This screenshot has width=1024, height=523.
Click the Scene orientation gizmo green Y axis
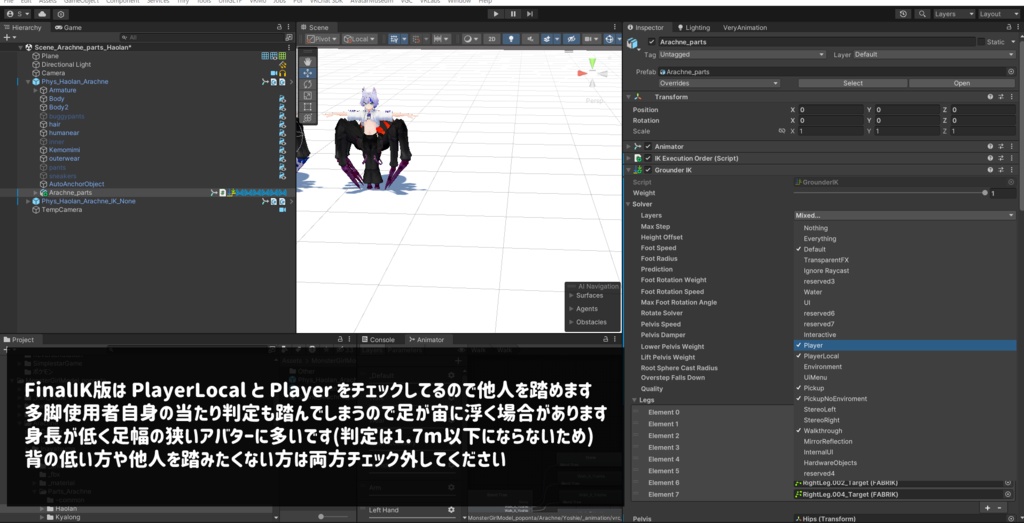point(592,63)
